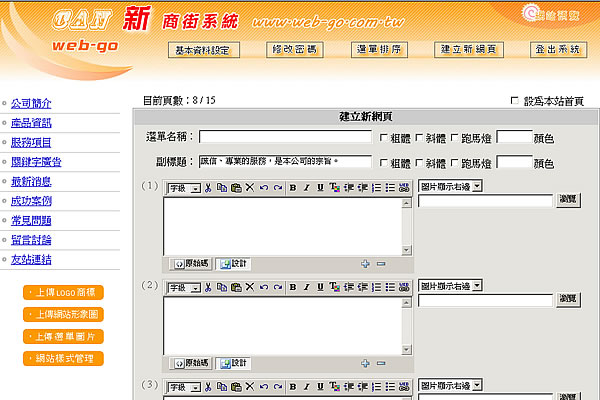Click the Bold icon in editor 1 toolbar
600x400 pixels.
[x=292, y=187]
